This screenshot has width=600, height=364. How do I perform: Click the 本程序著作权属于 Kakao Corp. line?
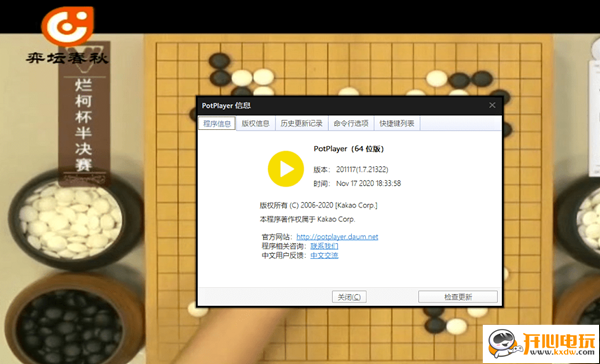point(307,219)
